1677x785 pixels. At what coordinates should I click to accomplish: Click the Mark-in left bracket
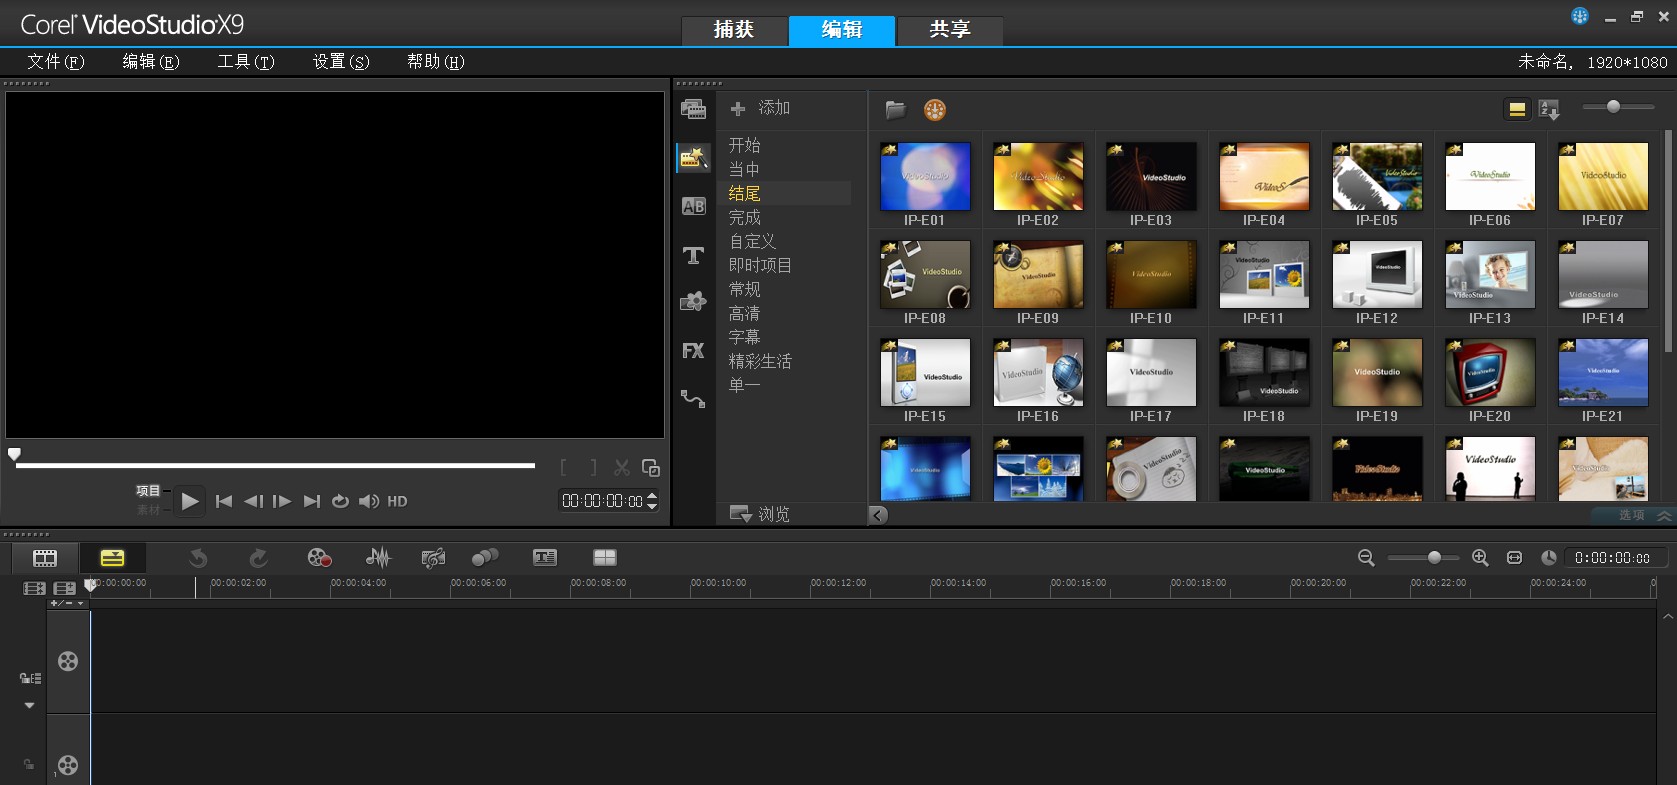pyautogui.click(x=563, y=468)
